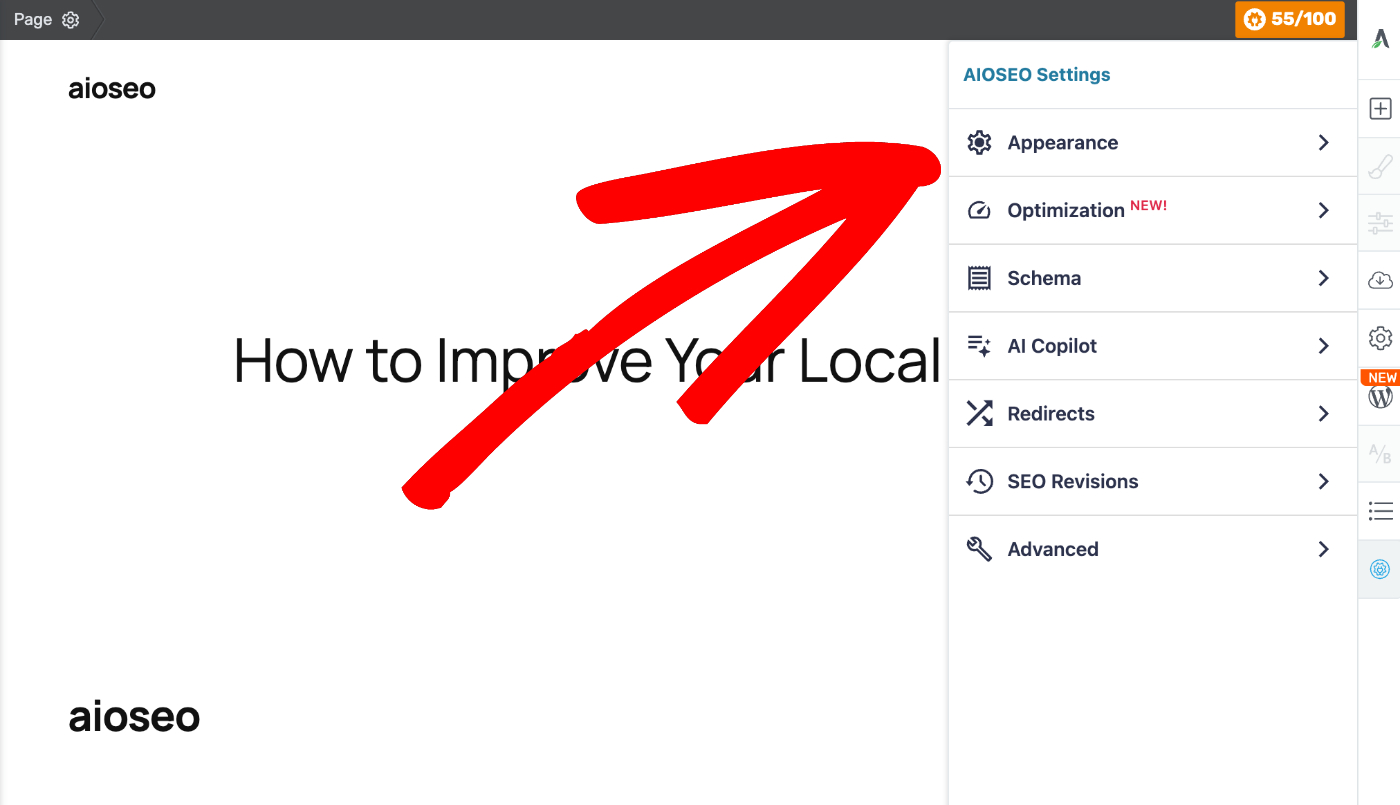The height and width of the screenshot is (805, 1400).
Task: Open the Optimization settings label
Action: coord(1066,211)
